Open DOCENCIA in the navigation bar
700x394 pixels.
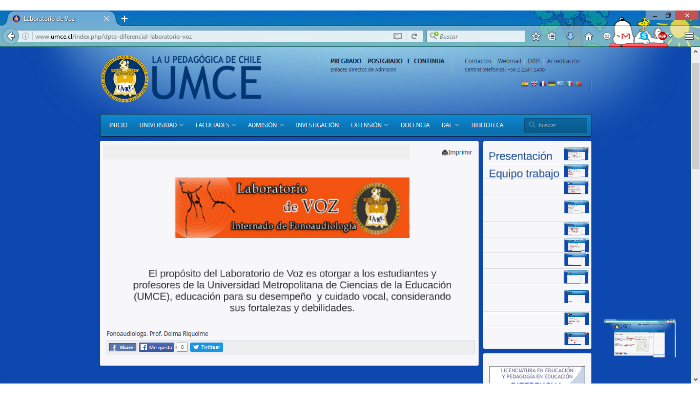(415, 125)
